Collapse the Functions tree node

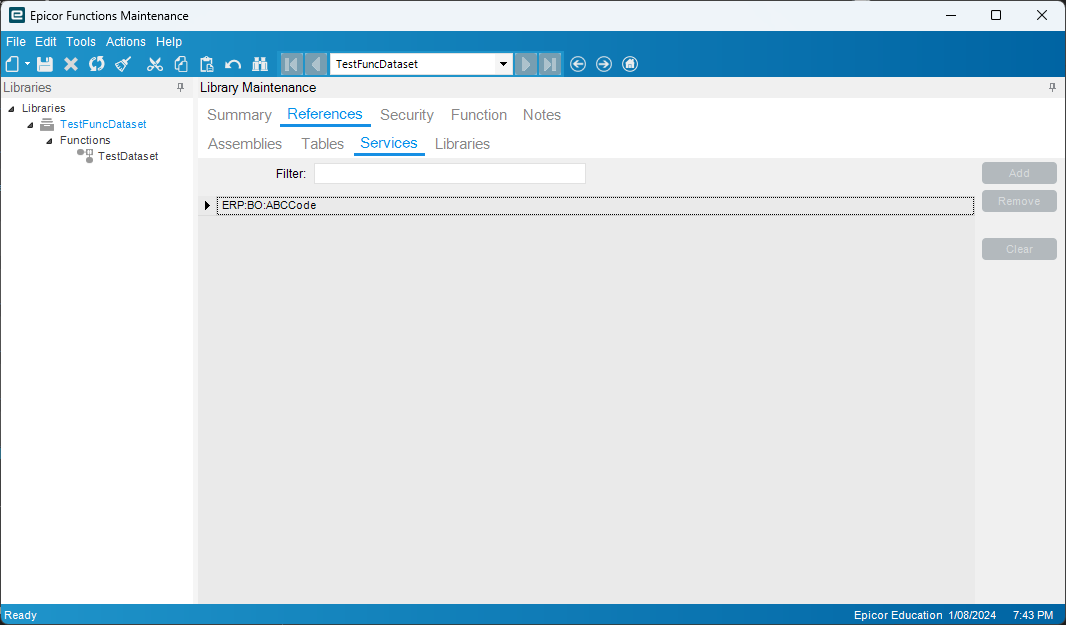pos(50,141)
